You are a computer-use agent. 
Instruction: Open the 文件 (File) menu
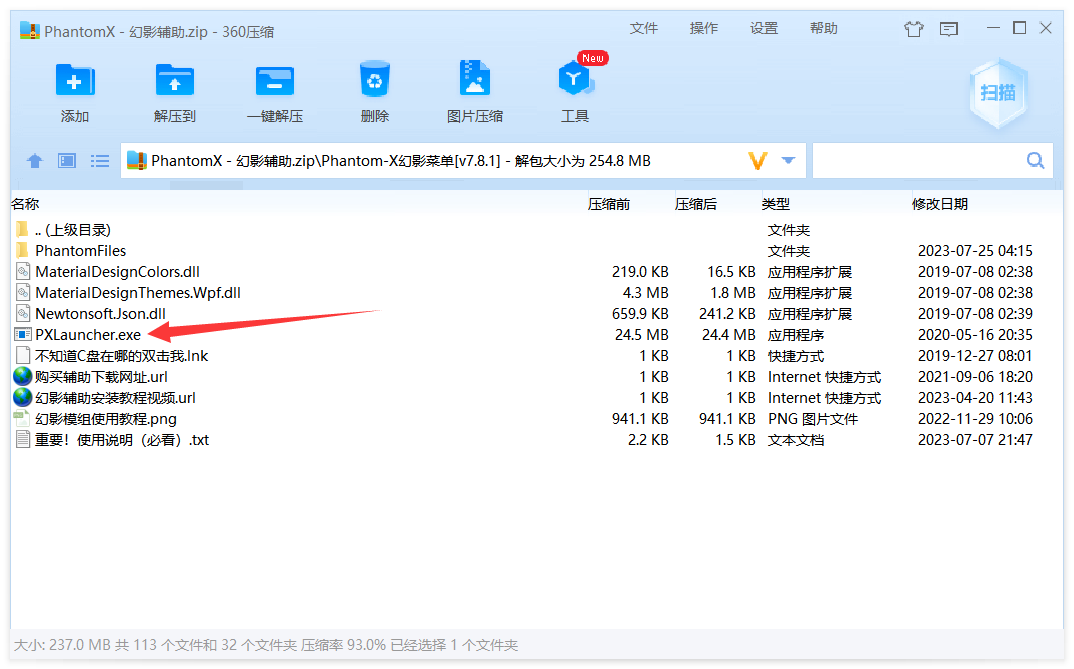(644, 28)
